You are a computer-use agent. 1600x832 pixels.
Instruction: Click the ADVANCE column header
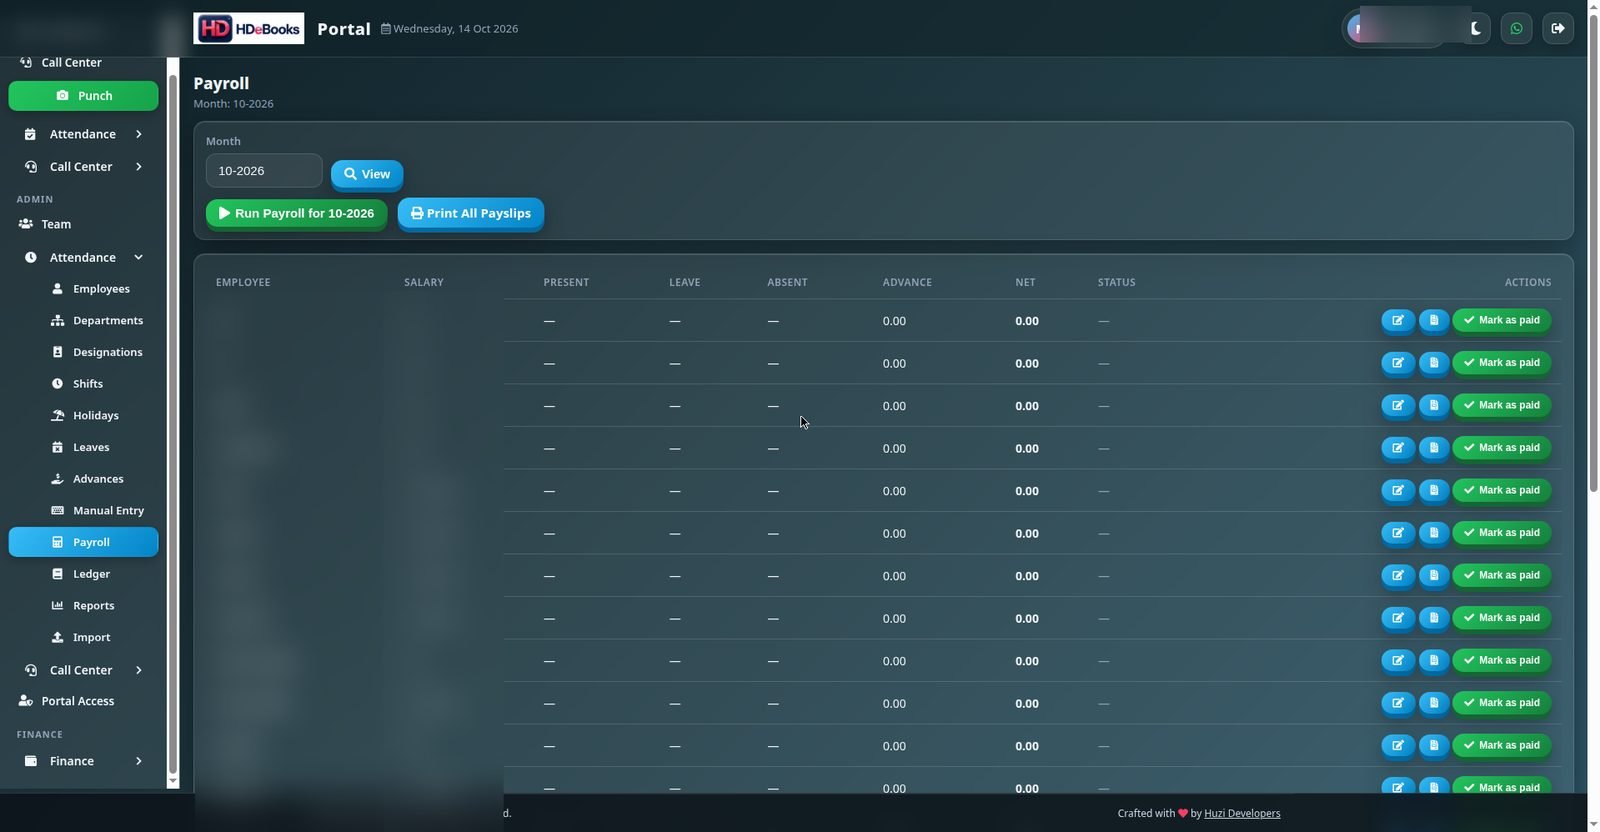coord(907,283)
